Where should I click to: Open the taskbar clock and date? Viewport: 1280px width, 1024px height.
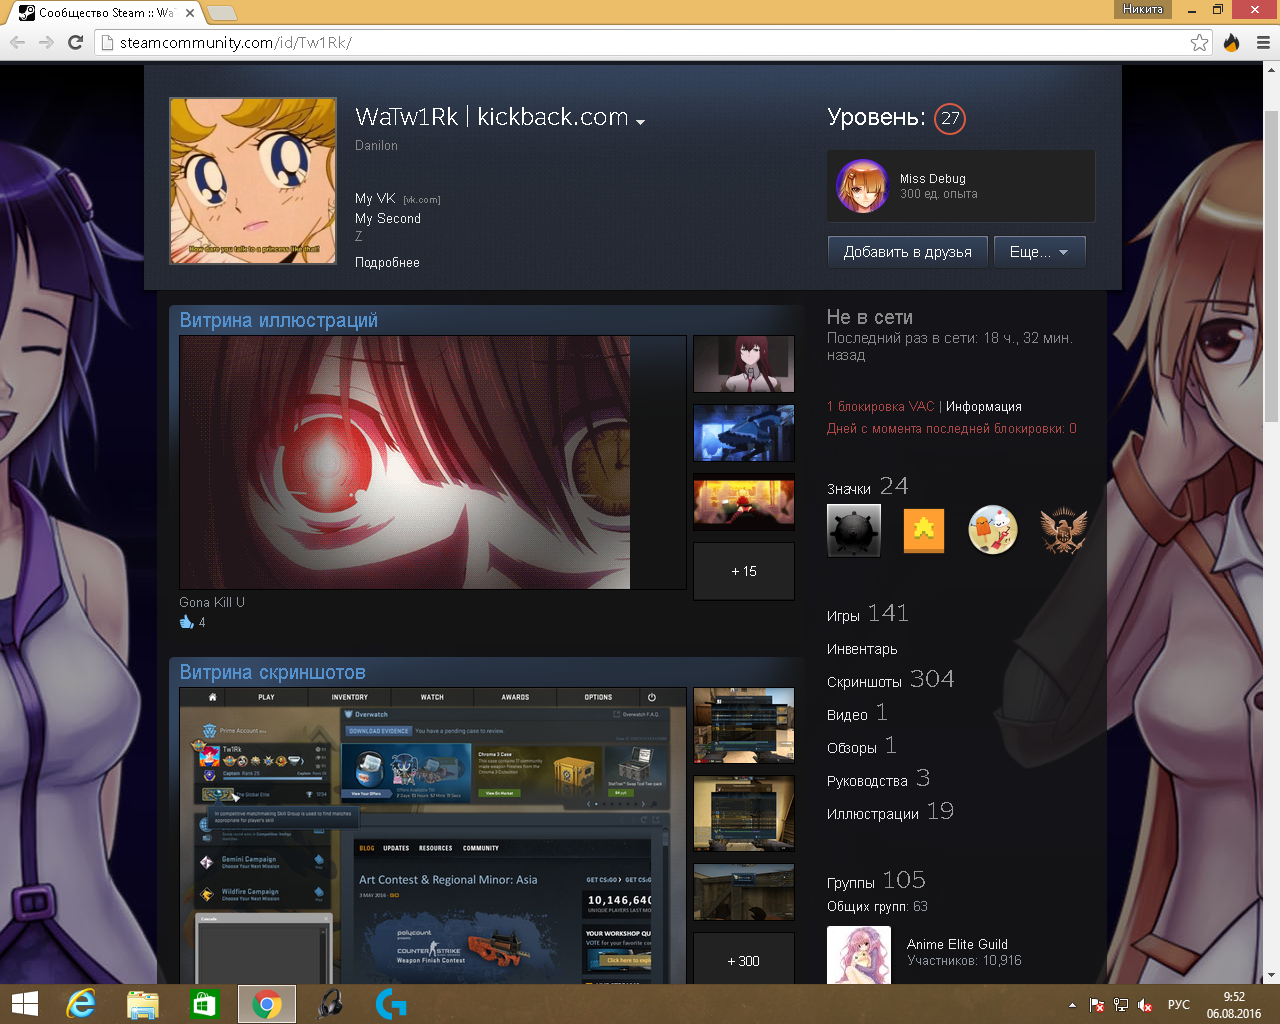[1234, 1005]
